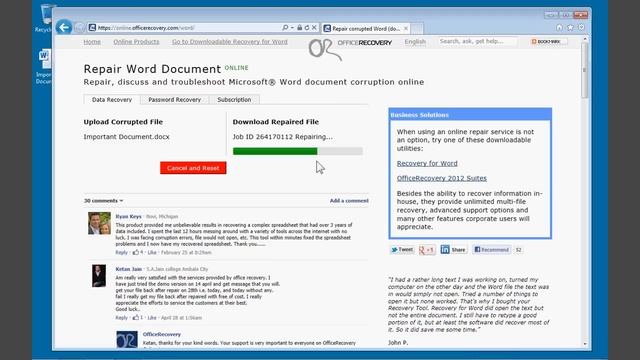Click the Search, ask, get help field
This screenshot has width=640, height=360.
click(x=477, y=41)
